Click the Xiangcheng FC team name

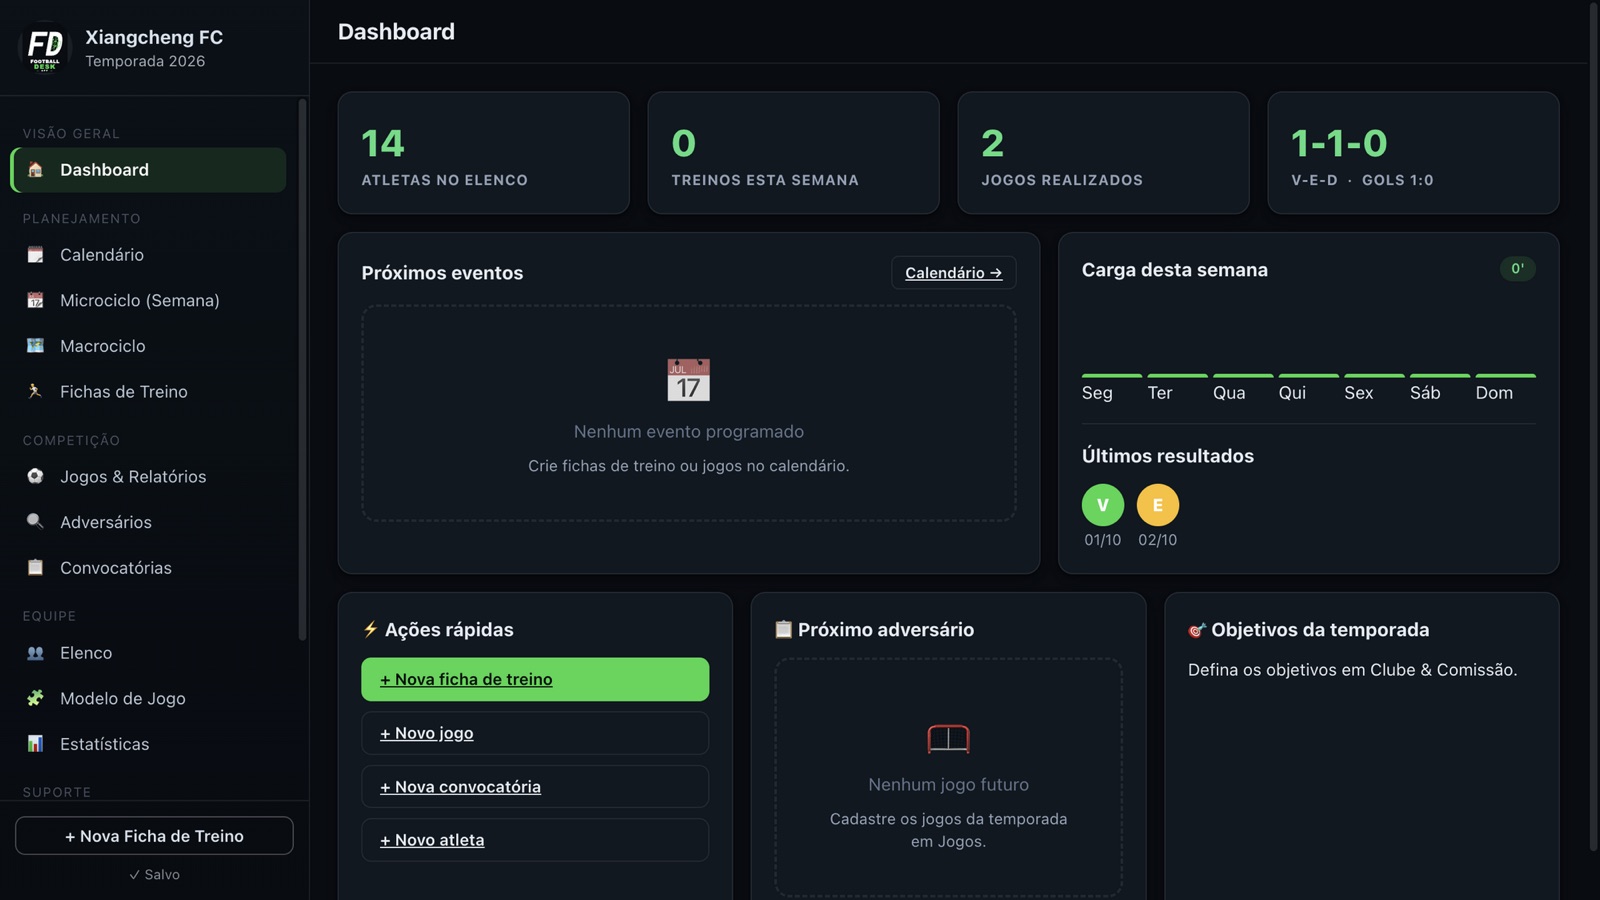(154, 37)
